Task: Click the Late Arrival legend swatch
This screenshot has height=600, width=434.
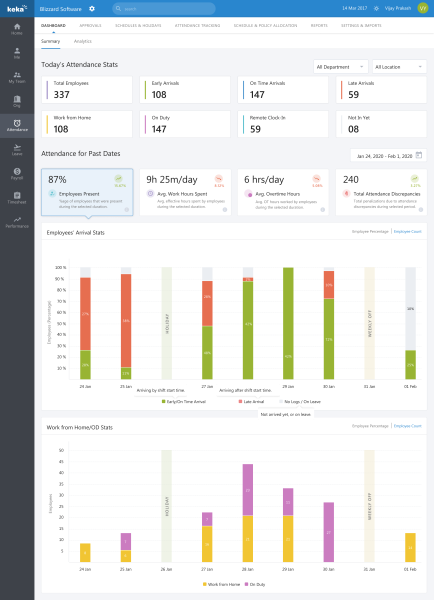Action: coord(240,402)
